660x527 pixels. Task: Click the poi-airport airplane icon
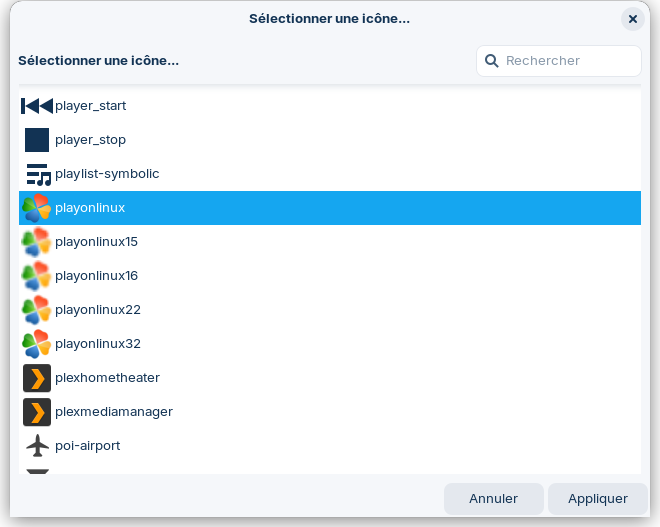coord(37,446)
